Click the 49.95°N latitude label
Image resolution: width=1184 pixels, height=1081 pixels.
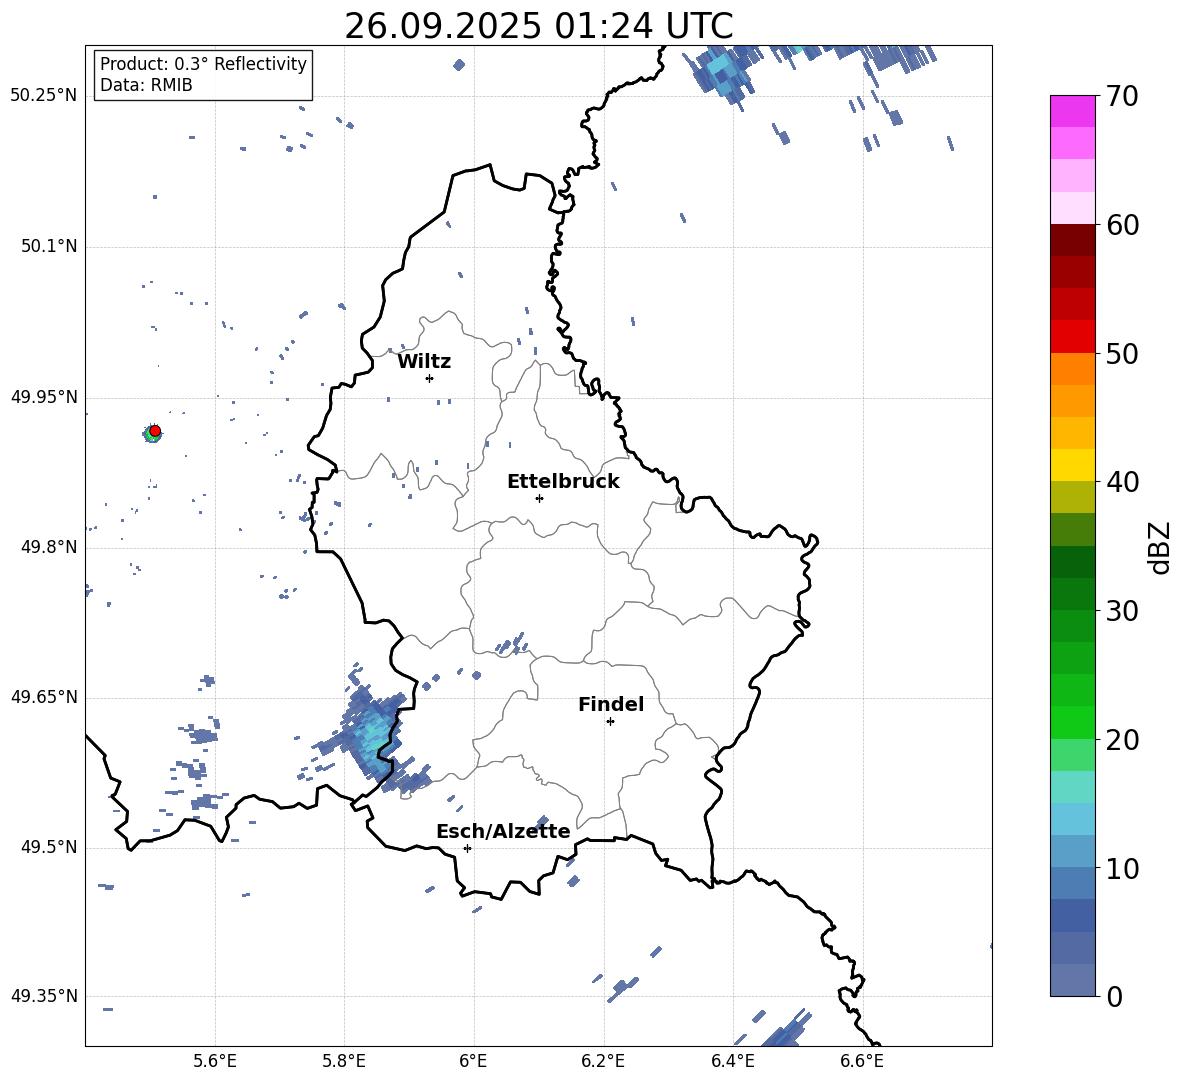[44, 397]
